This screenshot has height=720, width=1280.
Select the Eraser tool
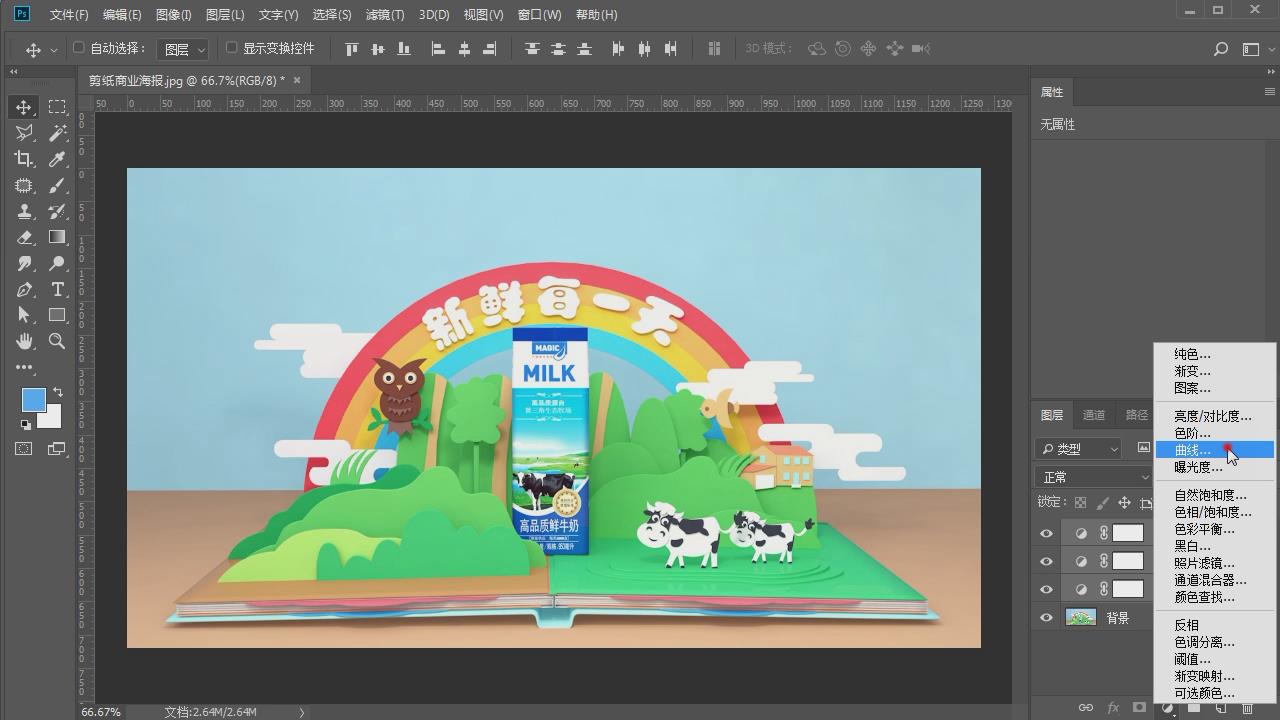point(24,238)
